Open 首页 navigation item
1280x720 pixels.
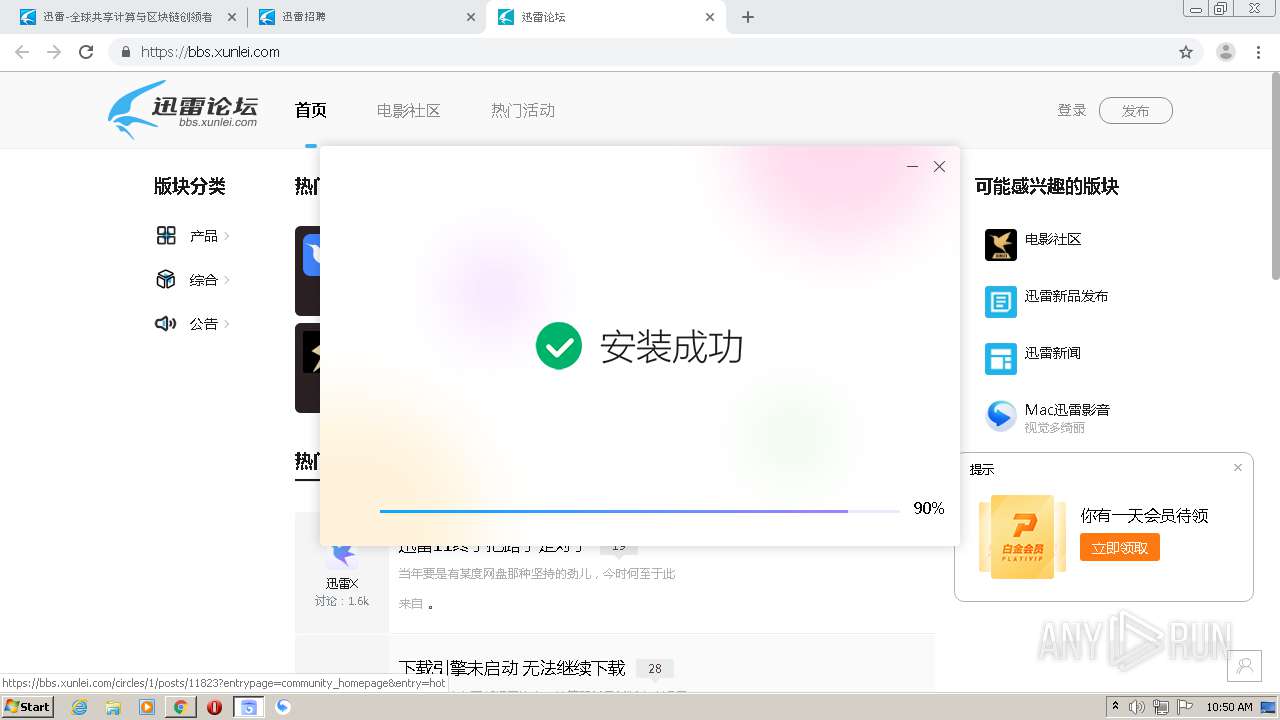311,111
